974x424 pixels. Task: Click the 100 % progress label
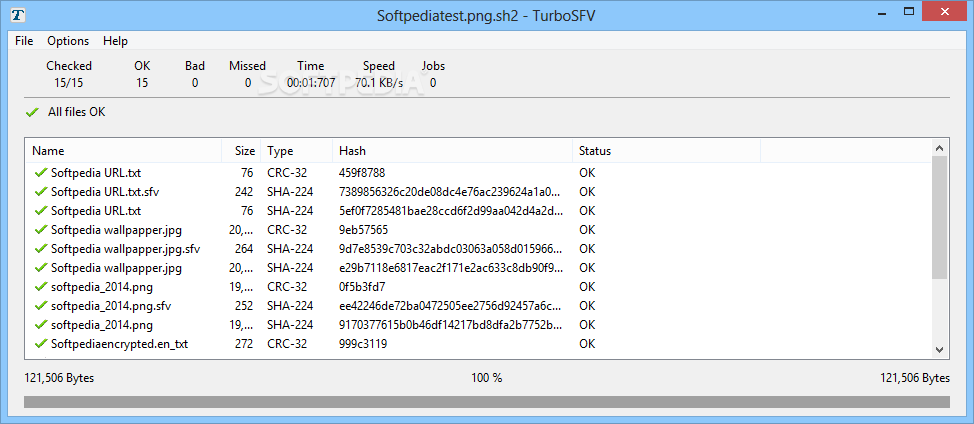point(486,378)
